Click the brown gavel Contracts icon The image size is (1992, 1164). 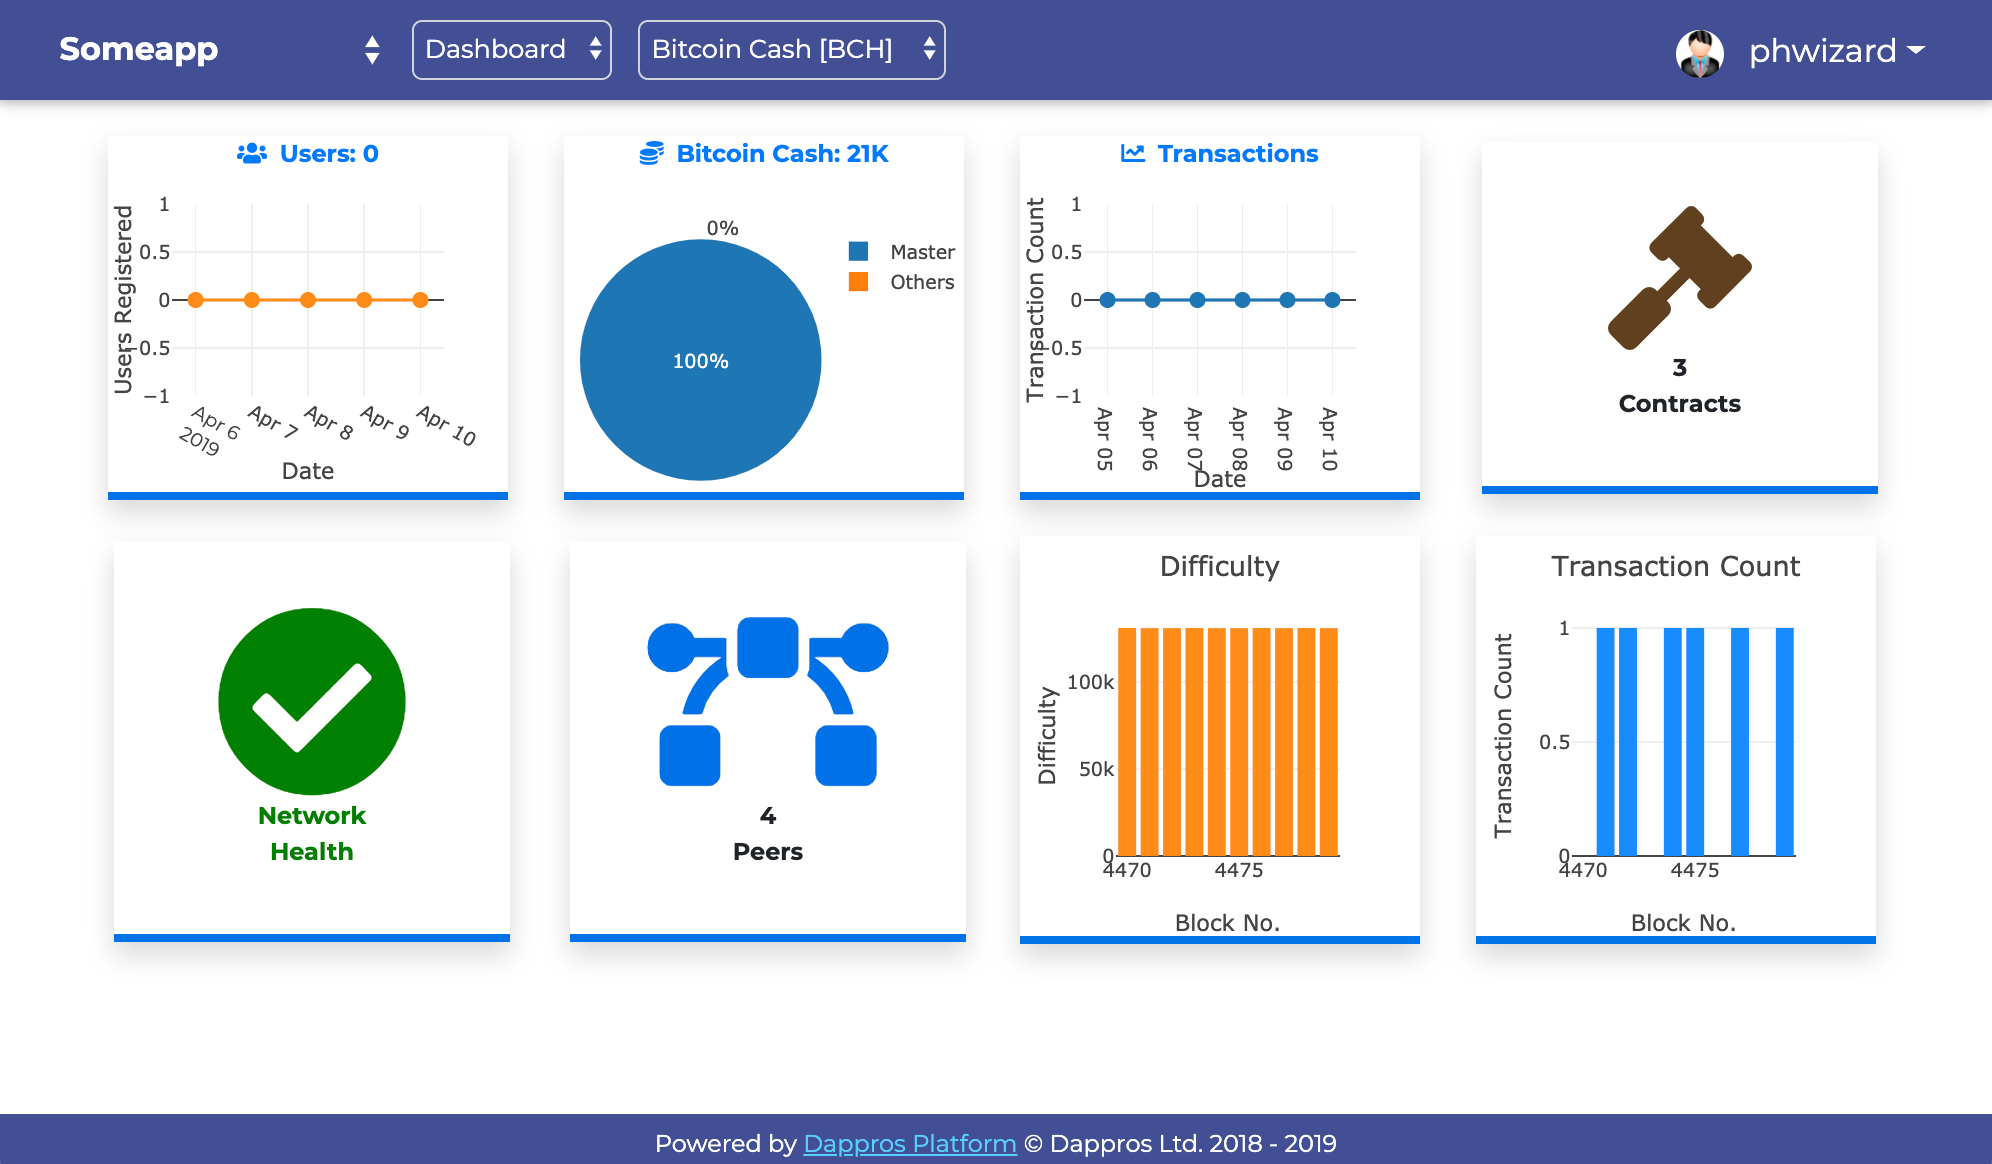click(x=1679, y=278)
